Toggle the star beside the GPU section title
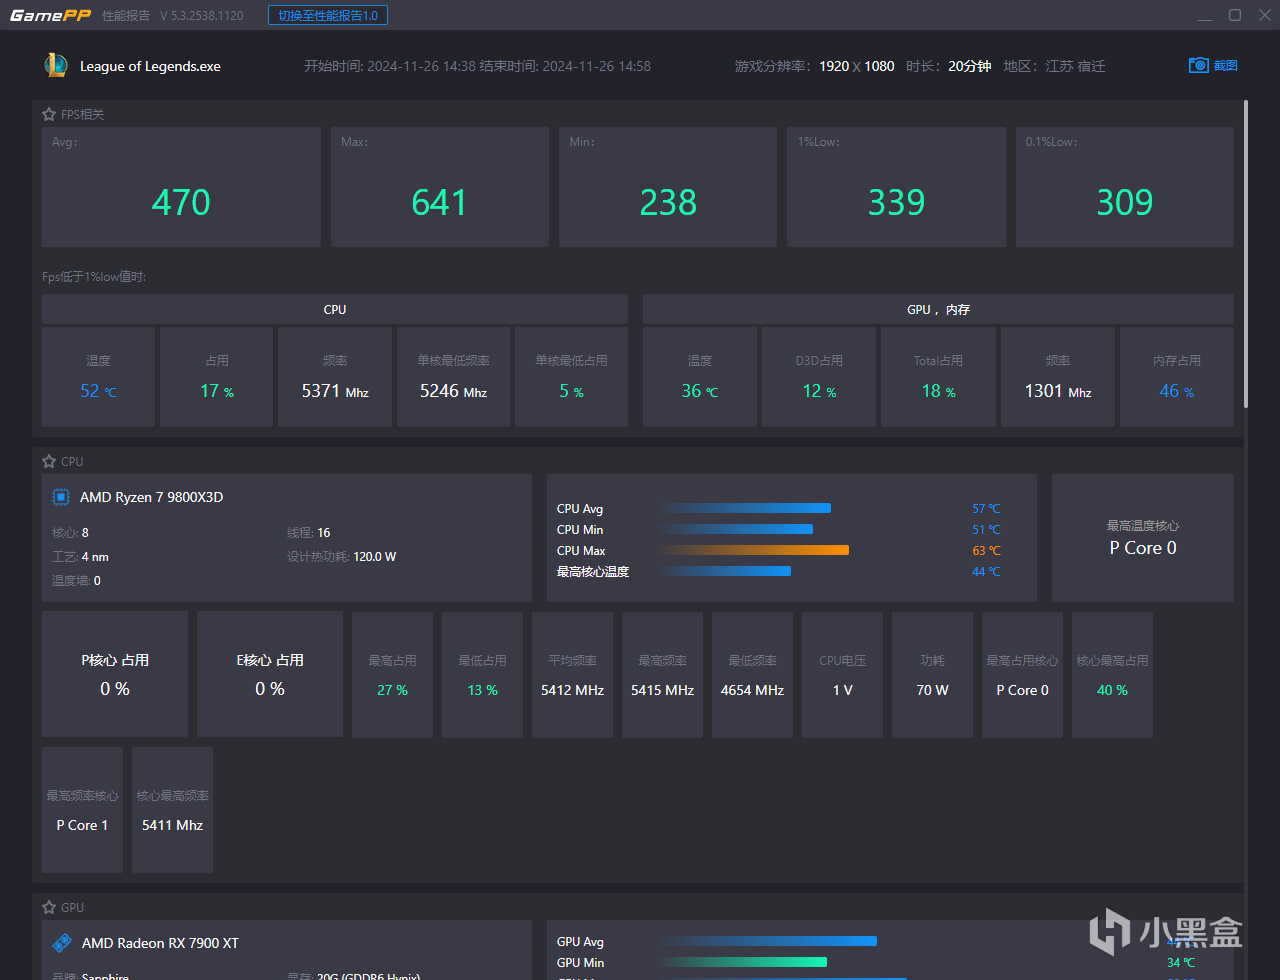The width and height of the screenshot is (1280, 980). tap(49, 907)
